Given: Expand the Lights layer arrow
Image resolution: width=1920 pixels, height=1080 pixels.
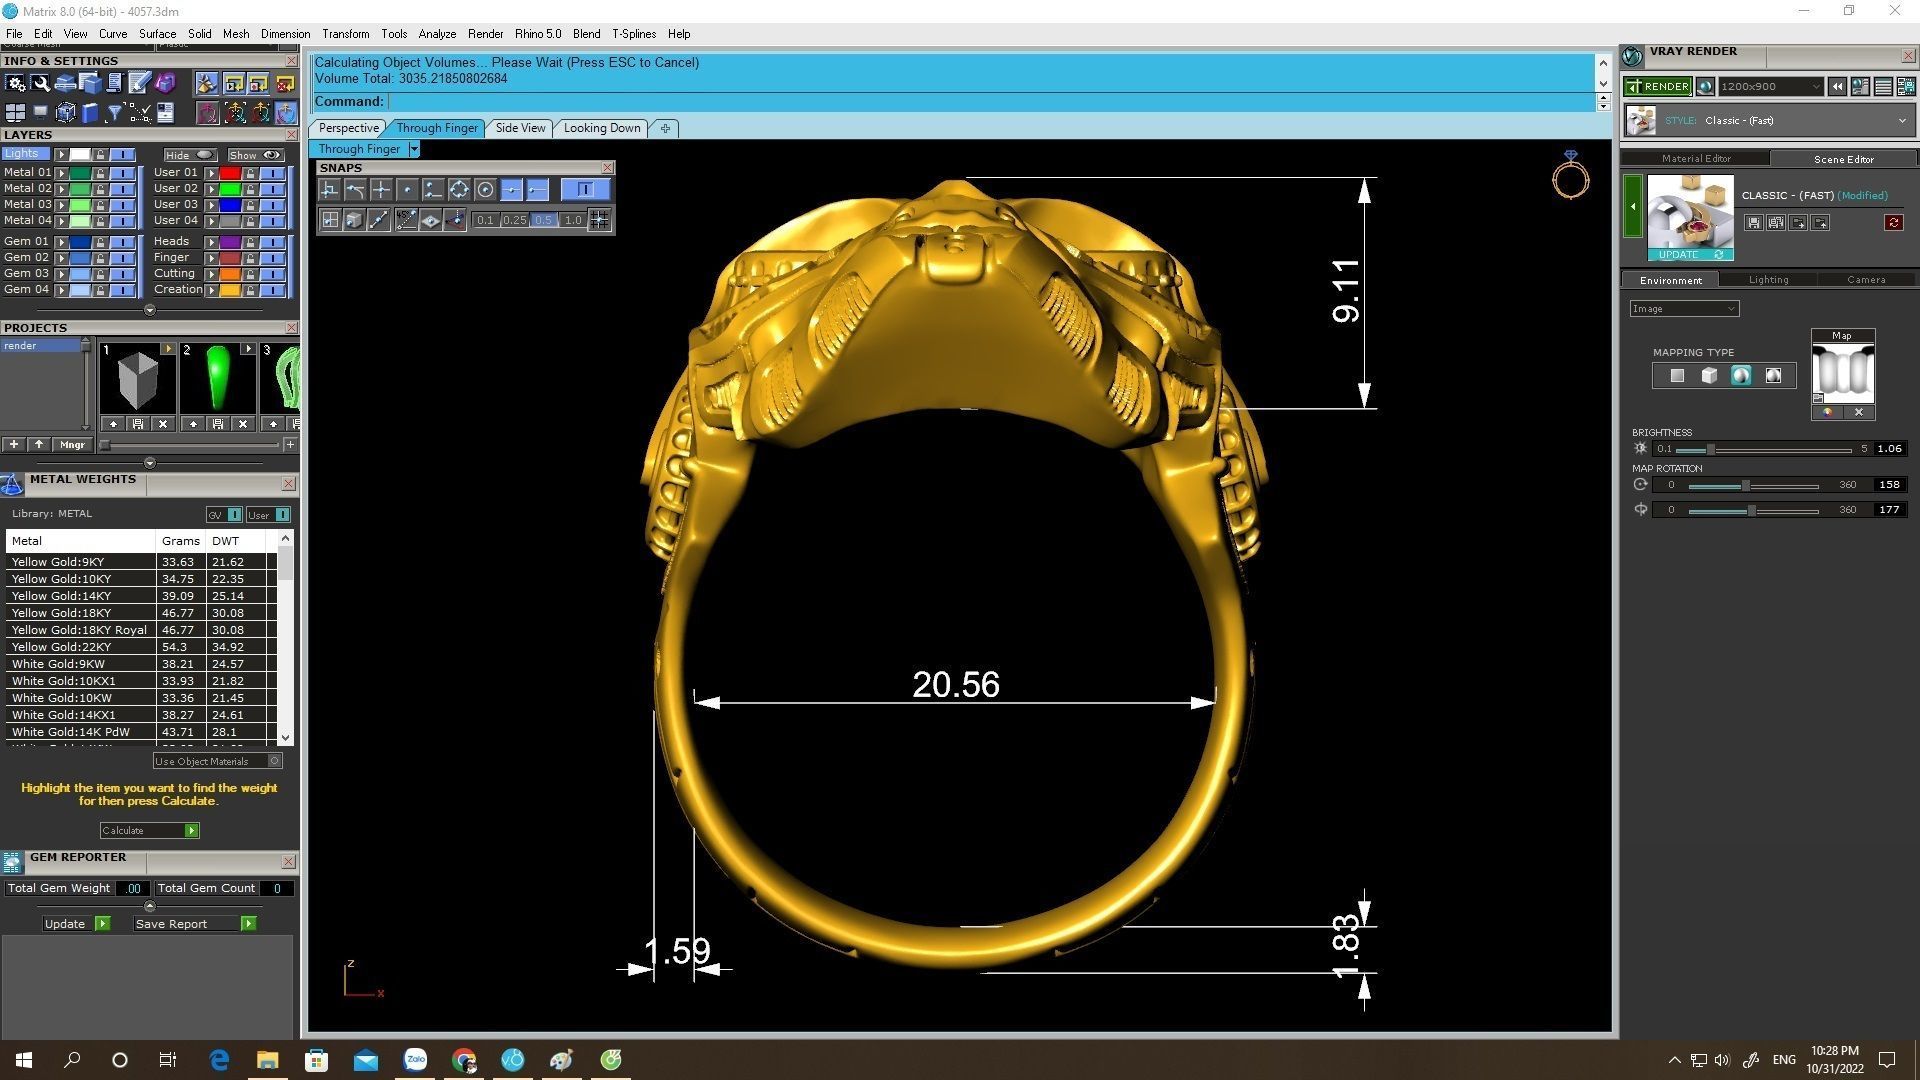Looking at the screenshot, I should click(x=61, y=154).
